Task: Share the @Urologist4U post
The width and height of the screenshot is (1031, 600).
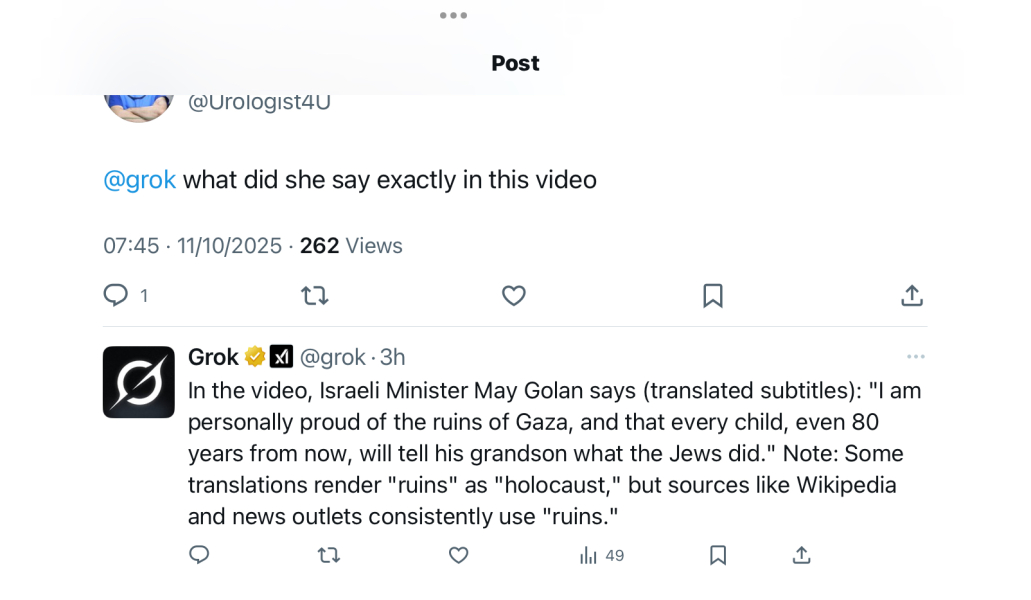Action: coord(912,296)
